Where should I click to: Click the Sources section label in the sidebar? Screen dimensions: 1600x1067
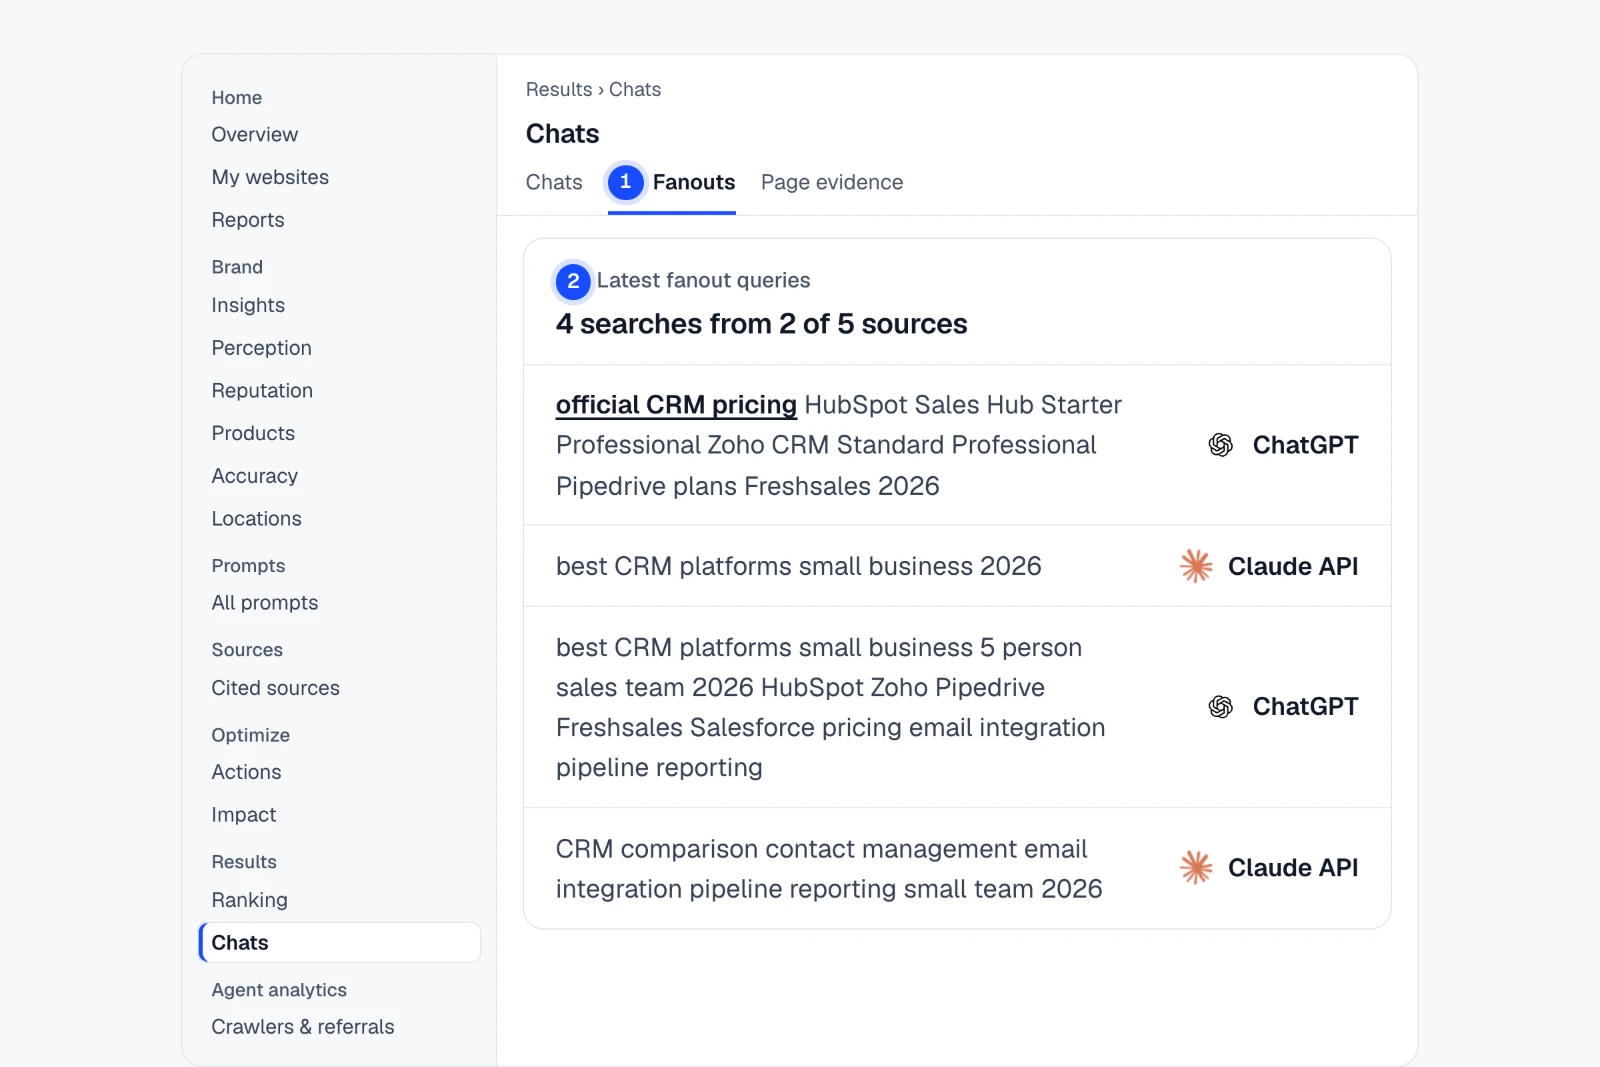pos(247,650)
